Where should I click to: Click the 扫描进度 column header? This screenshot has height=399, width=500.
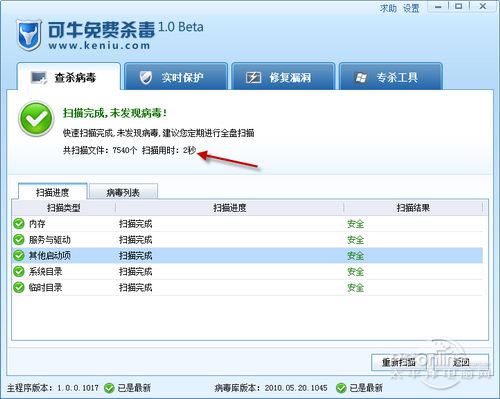[x=230, y=208]
